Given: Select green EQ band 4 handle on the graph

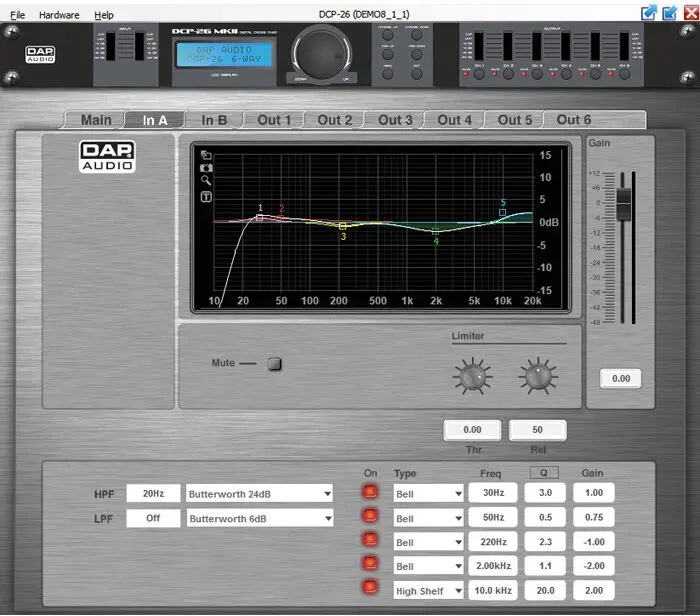Looking at the screenshot, I should (435, 231).
